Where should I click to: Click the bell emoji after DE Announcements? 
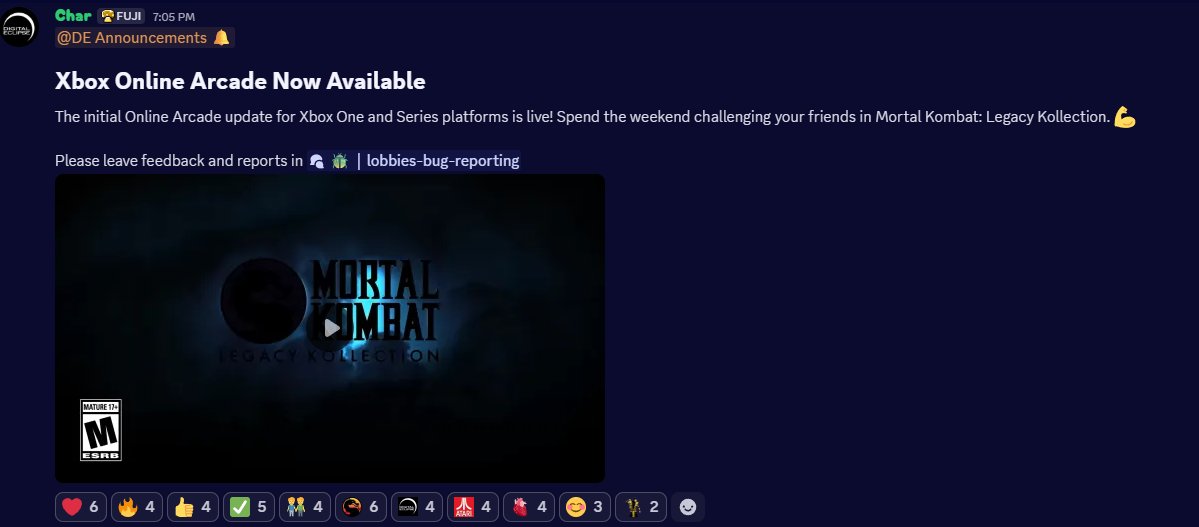(222, 37)
